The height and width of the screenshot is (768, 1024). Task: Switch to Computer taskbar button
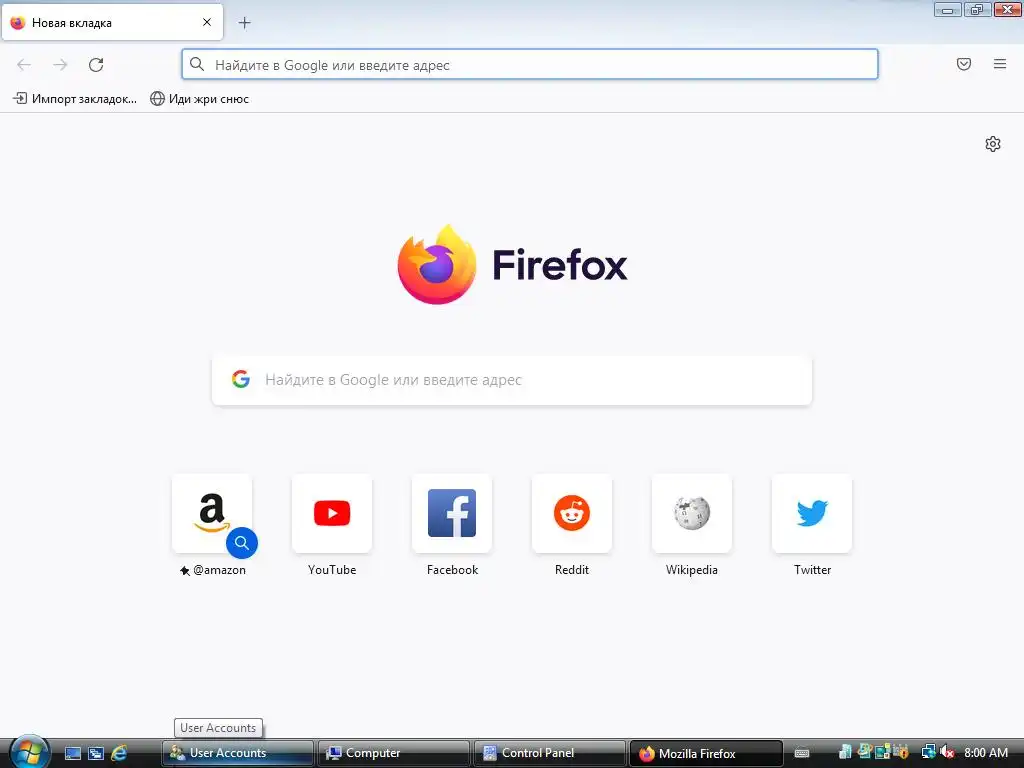pyautogui.click(x=394, y=753)
